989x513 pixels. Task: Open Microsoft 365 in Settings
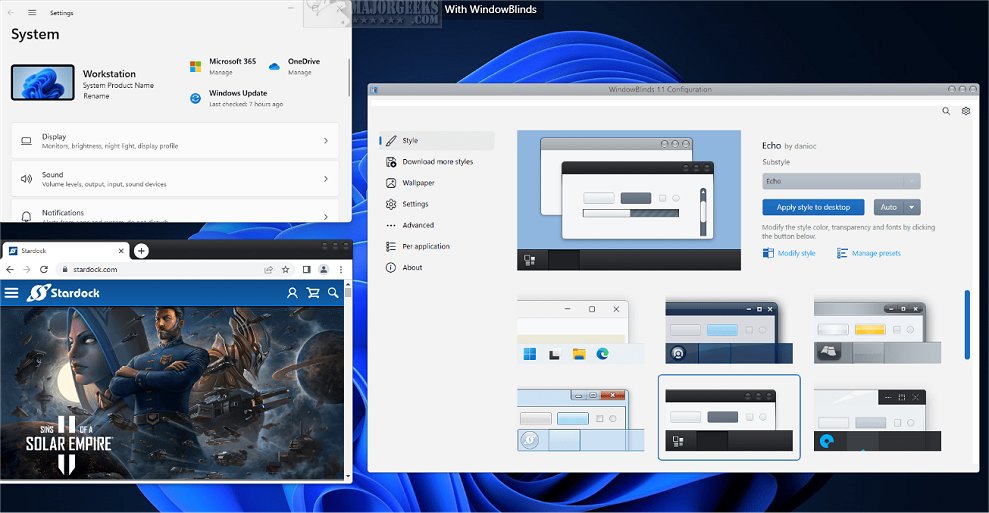tap(223, 66)
